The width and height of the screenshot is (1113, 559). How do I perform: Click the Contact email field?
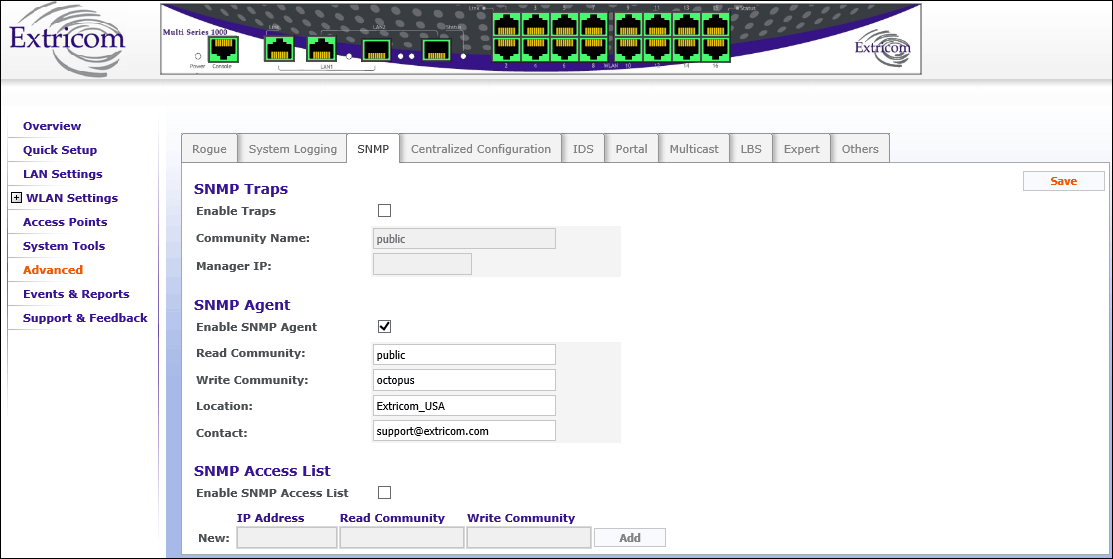[464, 431]
